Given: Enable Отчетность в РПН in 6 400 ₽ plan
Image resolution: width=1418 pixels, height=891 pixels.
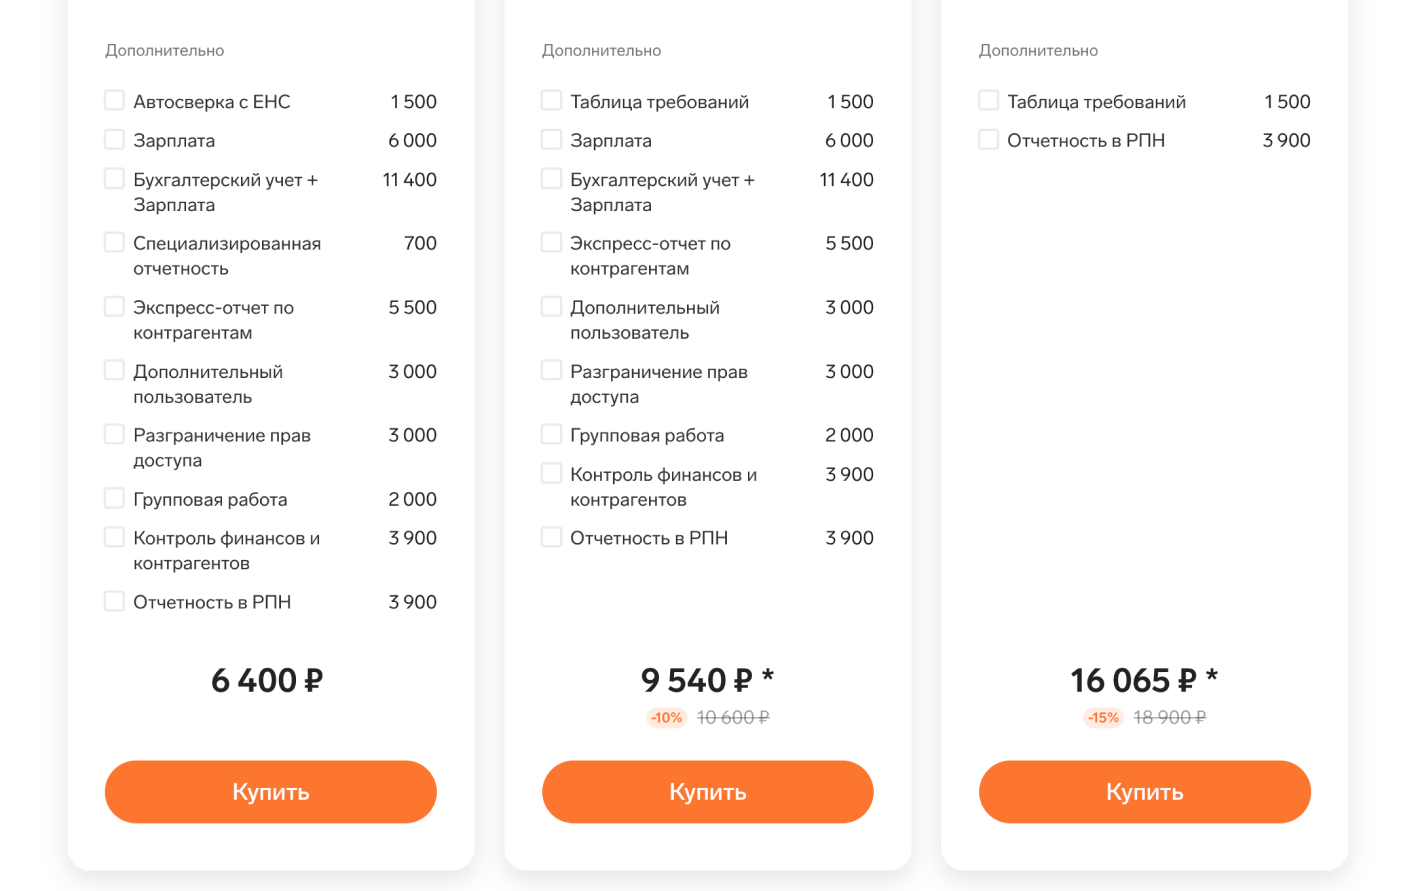Looking at the screenshot, I should [x=115, y=601].
